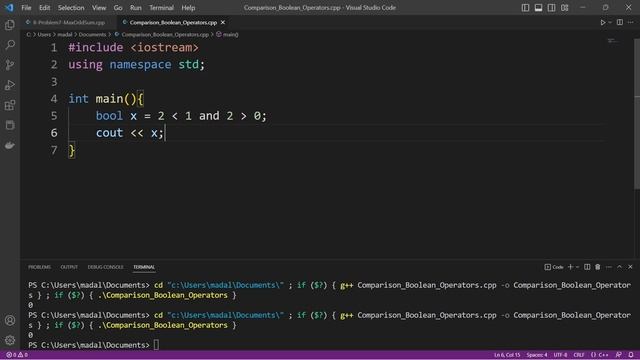Open the Run menu
Screen dimensions: 640x360
(x=136, y=8)
